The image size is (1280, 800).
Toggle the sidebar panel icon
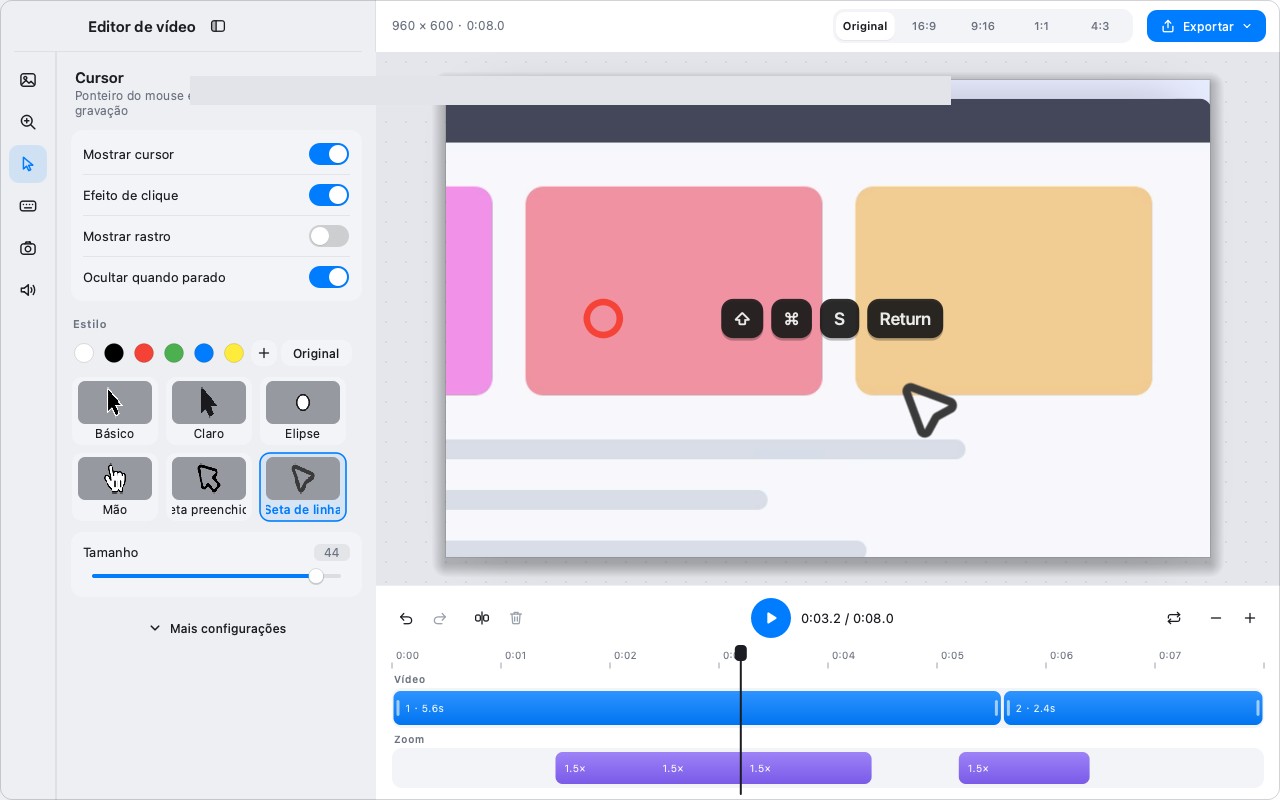coord(218,26)
